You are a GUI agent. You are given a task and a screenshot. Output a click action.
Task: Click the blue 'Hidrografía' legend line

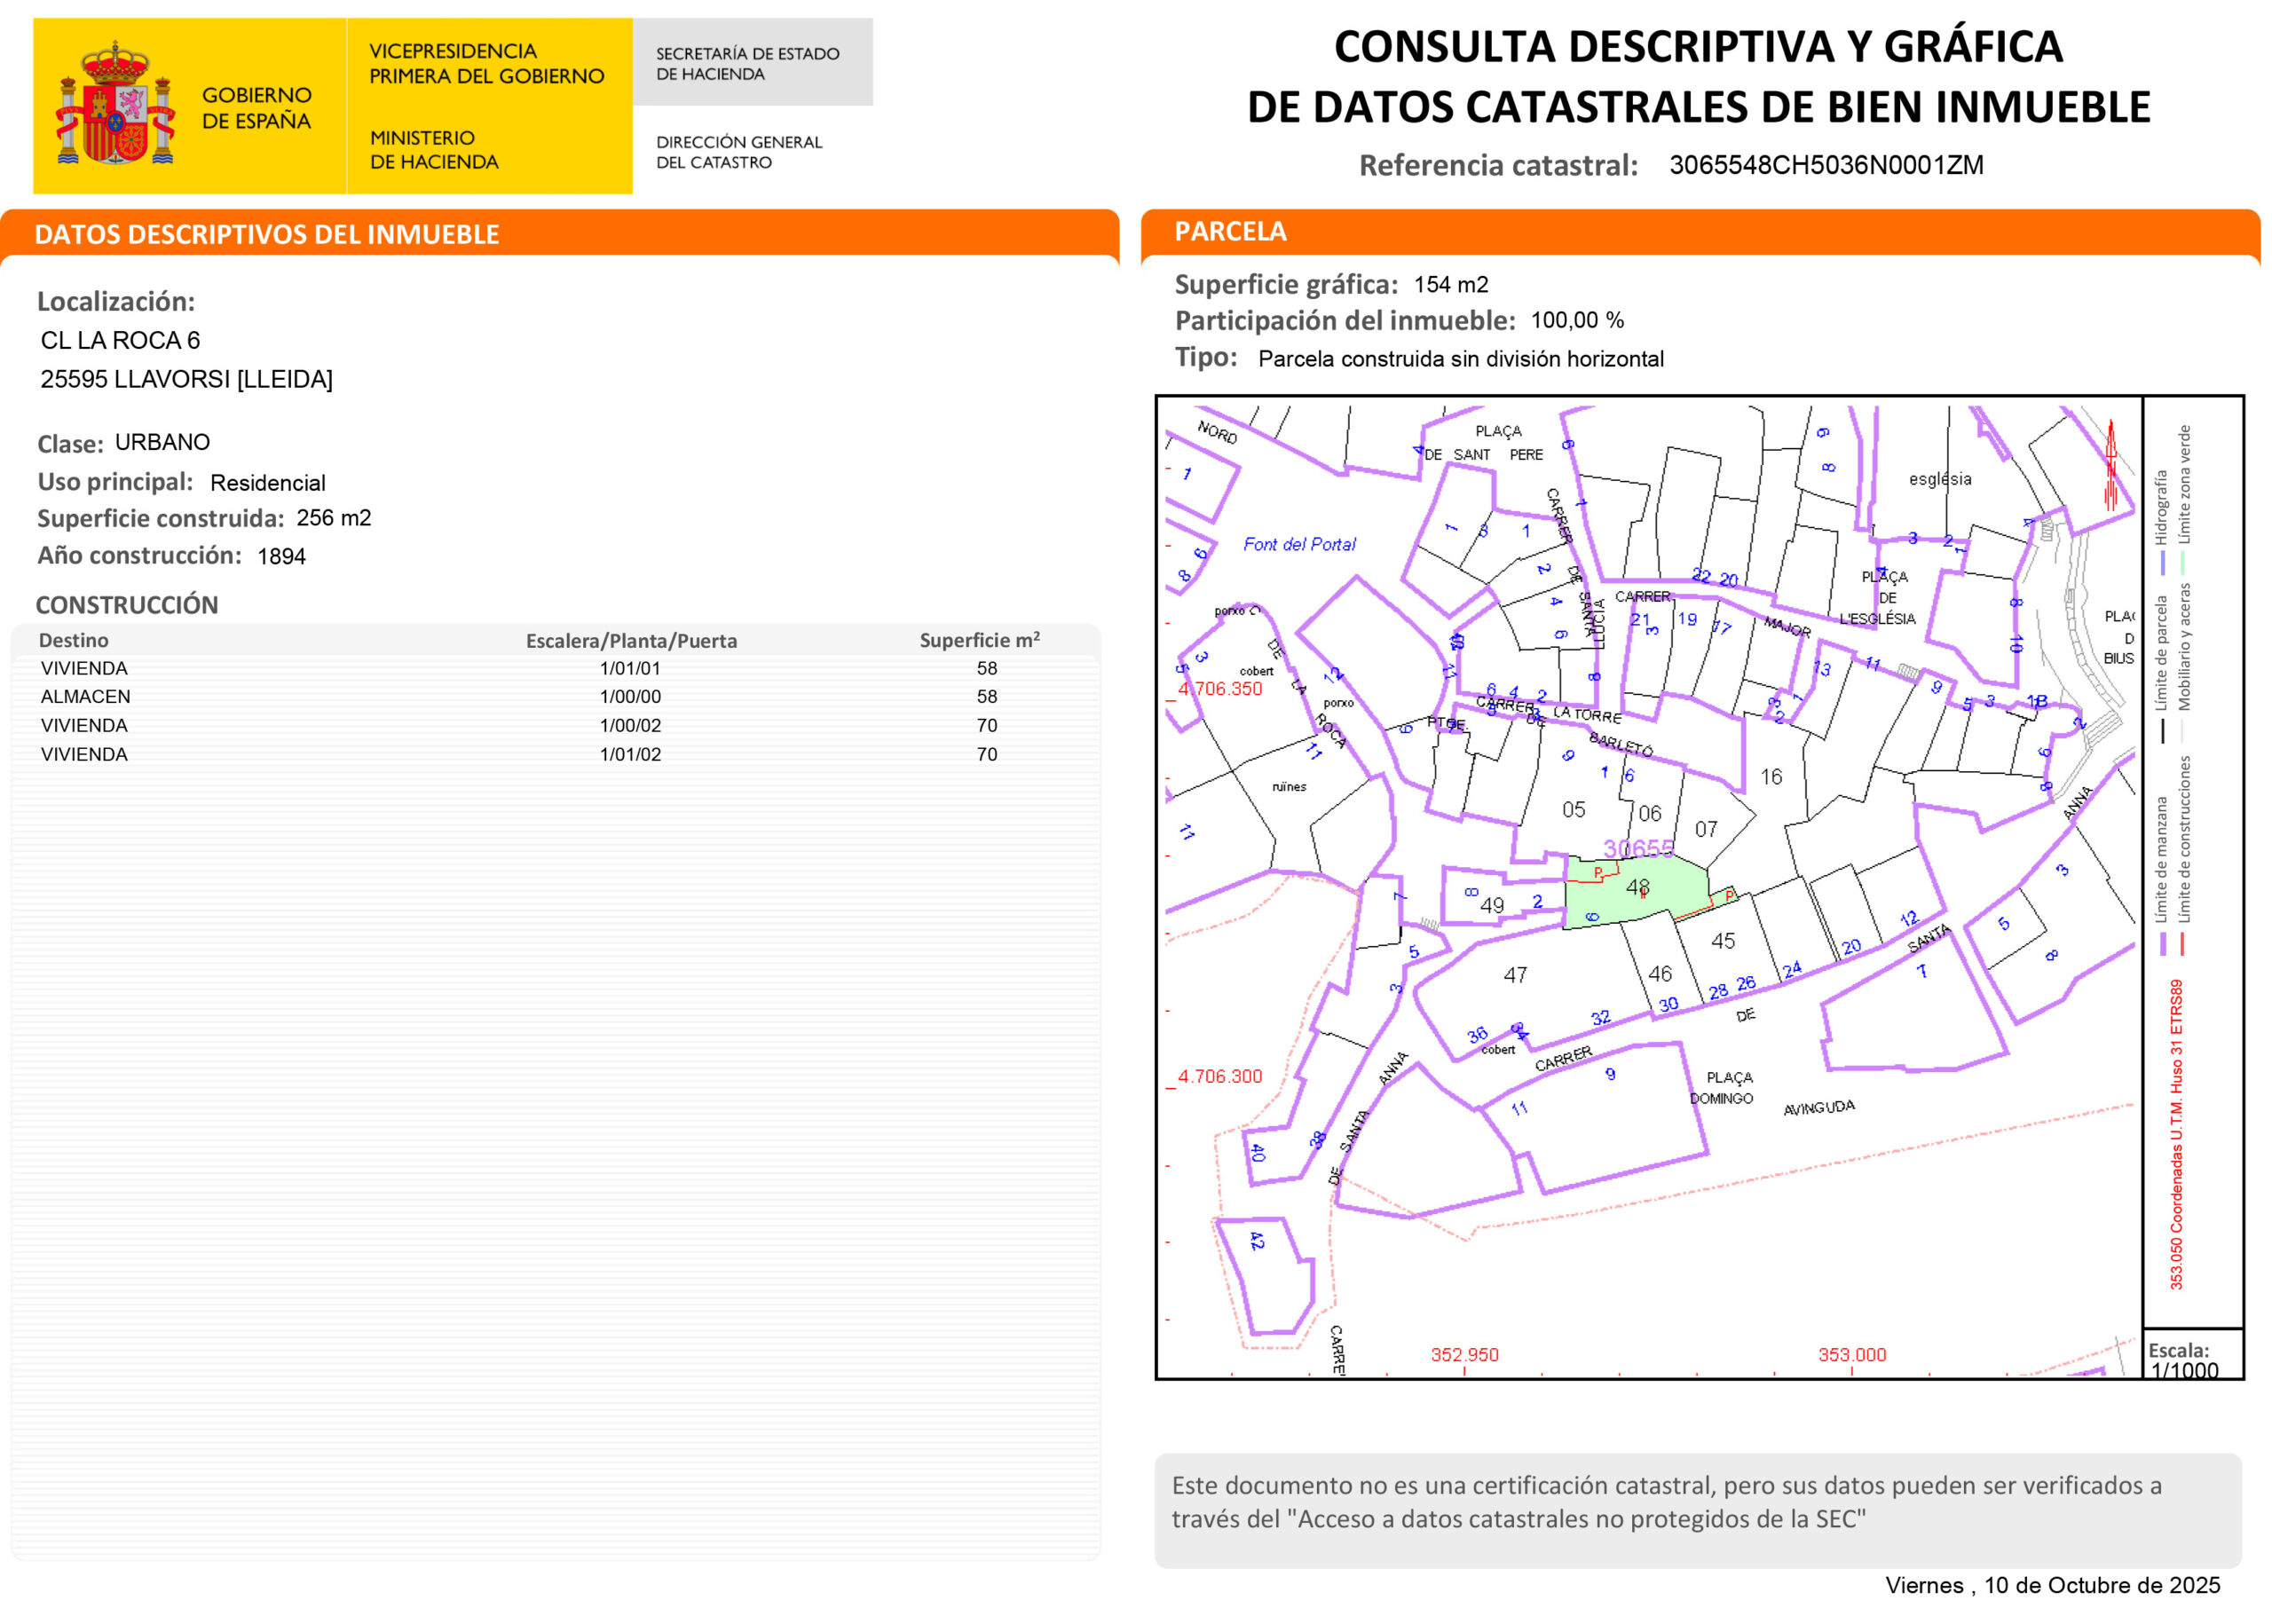pyautogui.click(x=2163, y=563)
